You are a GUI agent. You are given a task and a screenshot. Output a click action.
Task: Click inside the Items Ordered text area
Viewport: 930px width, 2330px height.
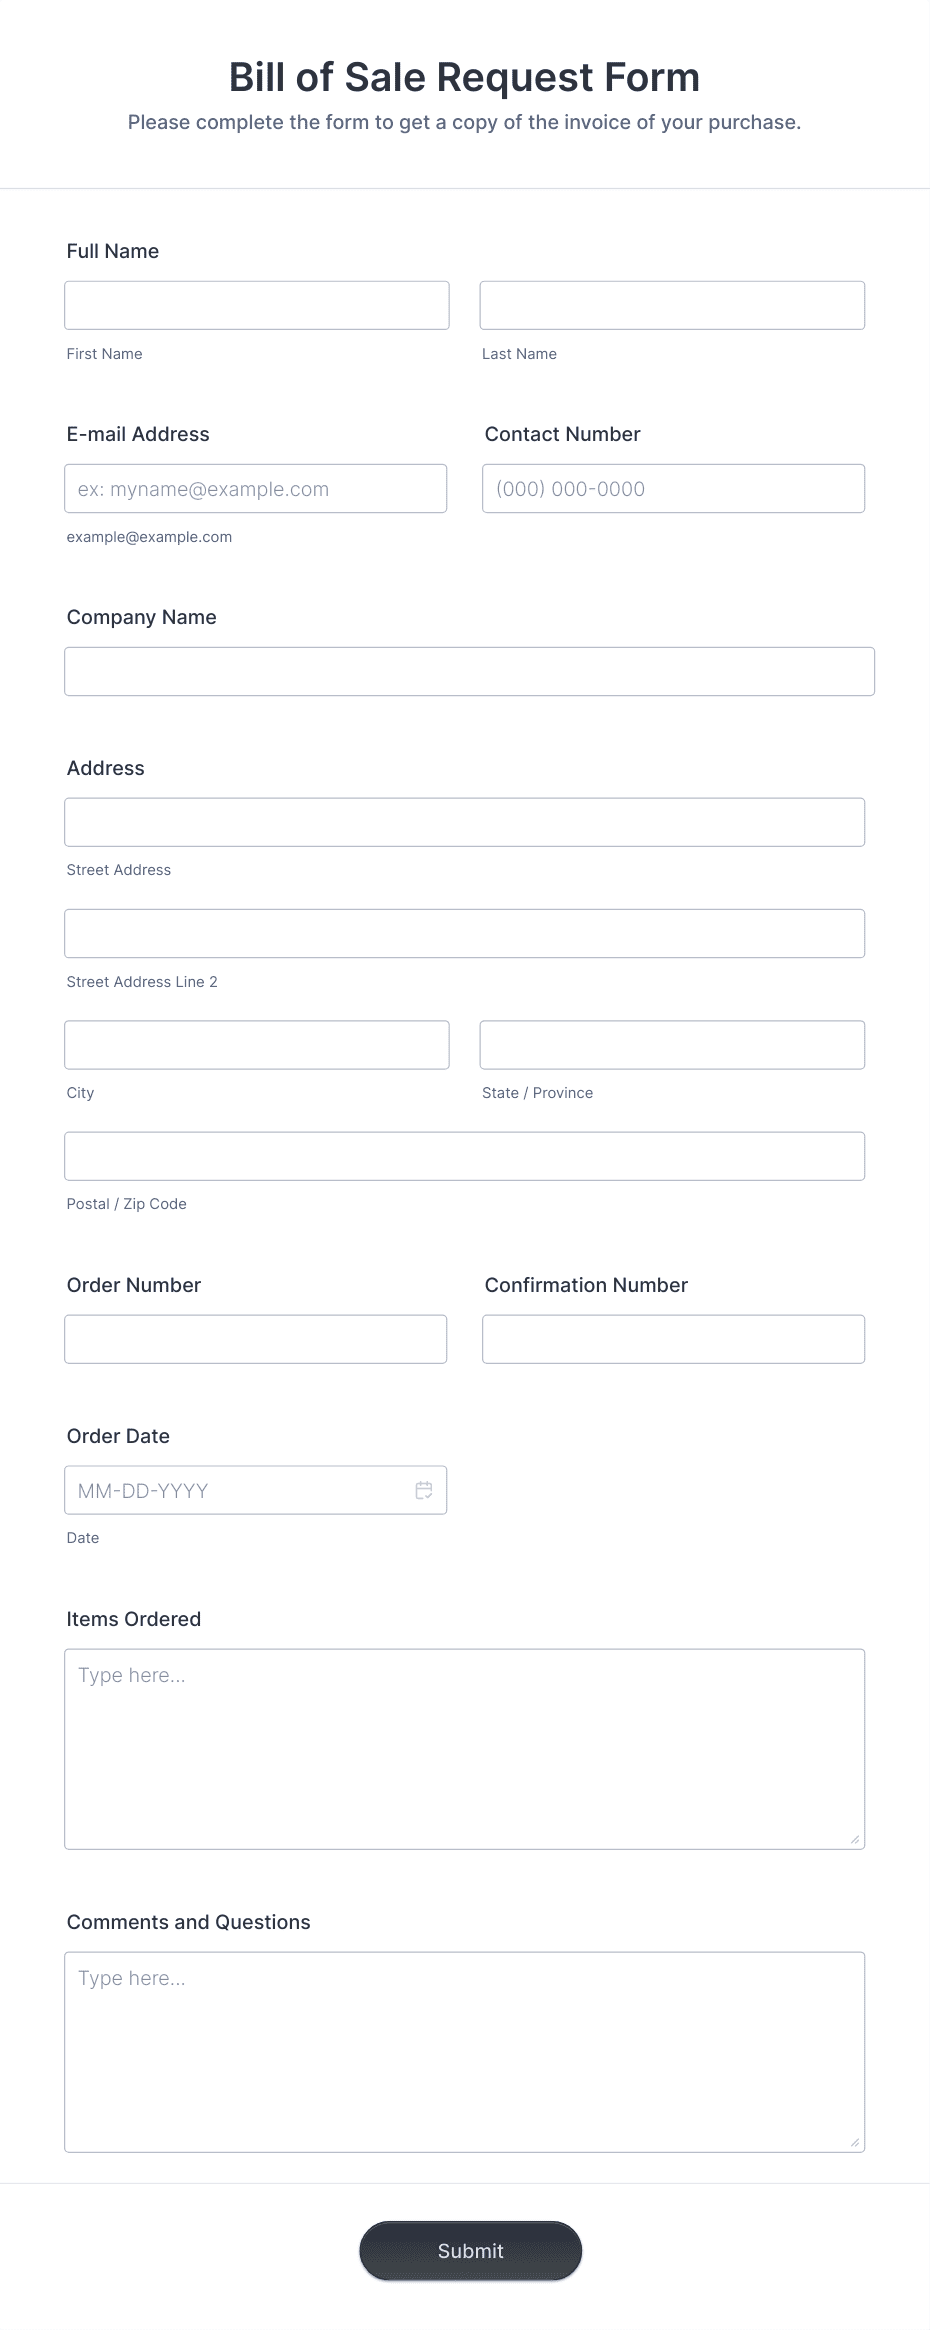click(465, 1749)
